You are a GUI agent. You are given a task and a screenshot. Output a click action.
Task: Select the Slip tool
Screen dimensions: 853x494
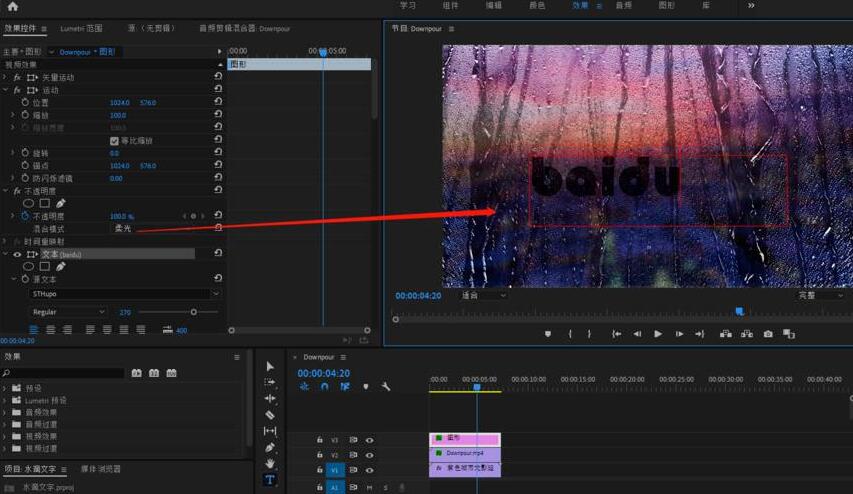point(270,431)
